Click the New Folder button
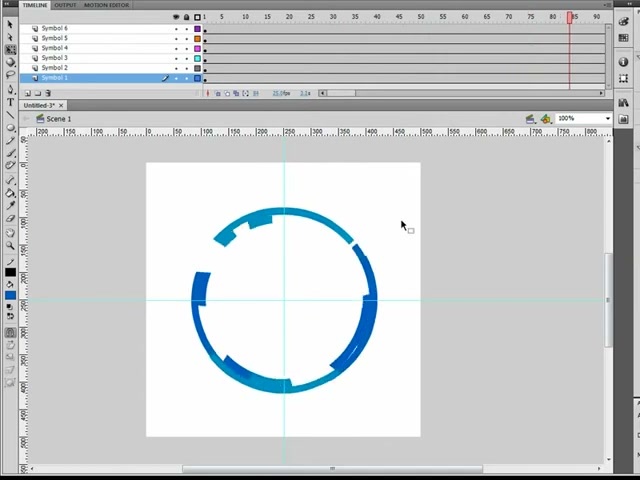This screenshot has height=480, width=640. [x=38, y=93]
